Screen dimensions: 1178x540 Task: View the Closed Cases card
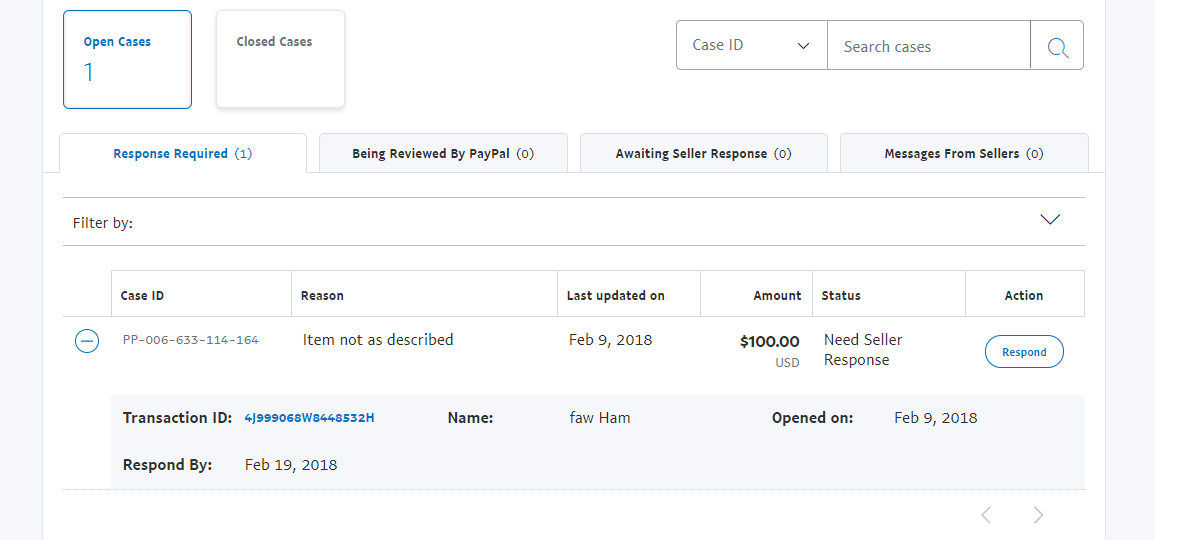pyautogui.click(x=280, y=59)
